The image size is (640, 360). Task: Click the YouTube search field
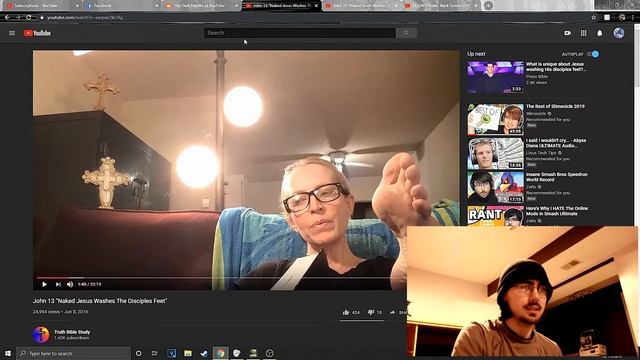300,33
